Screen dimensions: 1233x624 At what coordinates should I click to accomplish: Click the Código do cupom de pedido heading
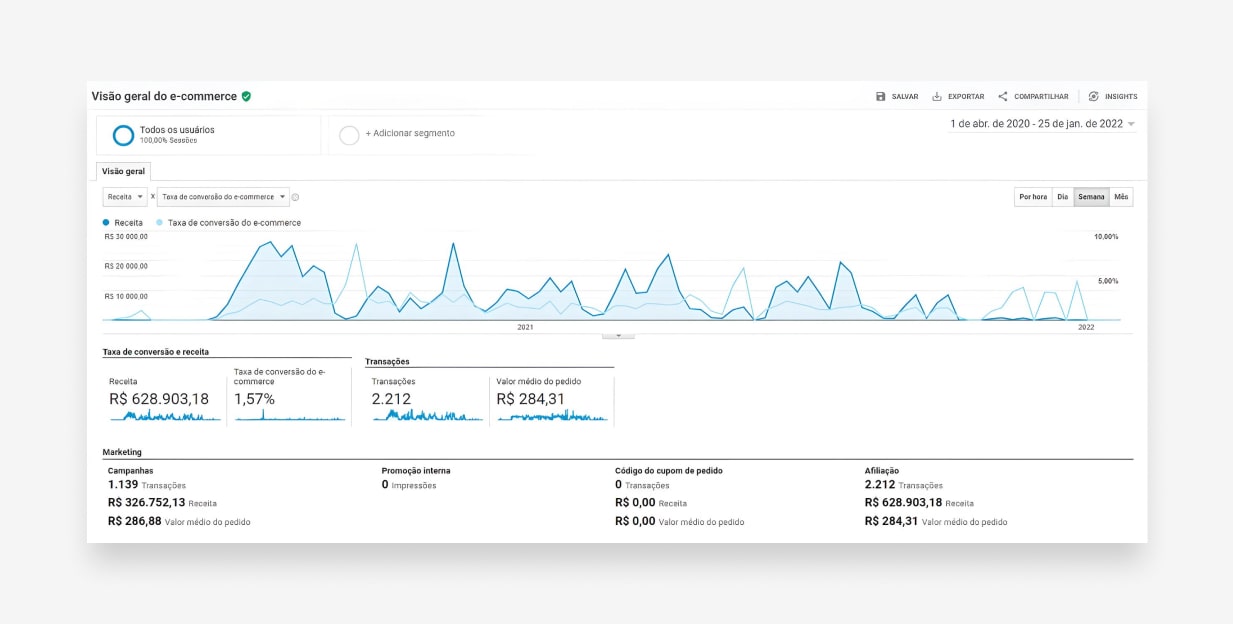coord(669,470)
